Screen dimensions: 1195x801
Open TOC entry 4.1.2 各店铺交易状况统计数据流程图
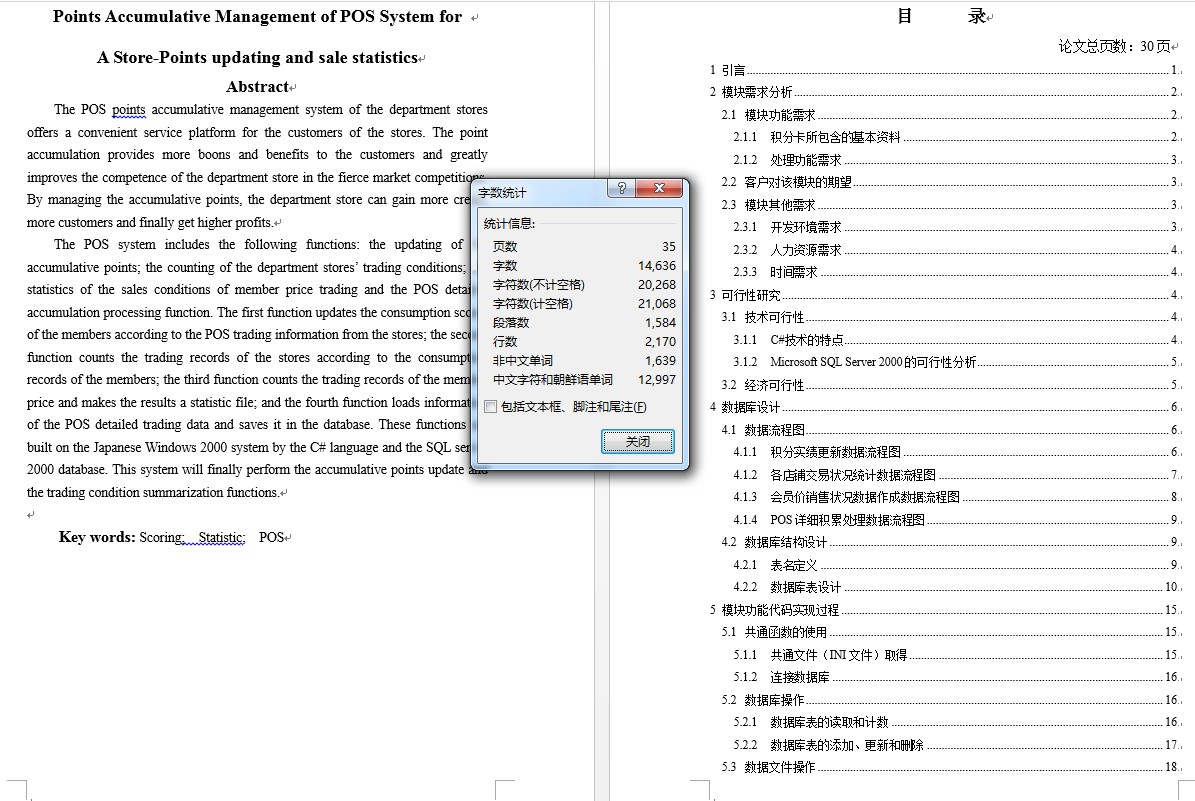956,475
